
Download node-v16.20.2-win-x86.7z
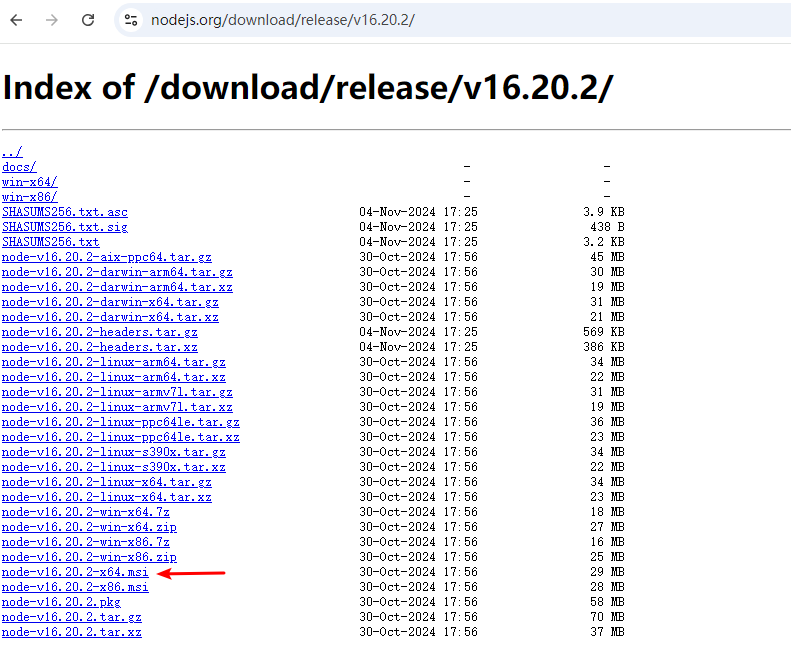pos(86,542)
